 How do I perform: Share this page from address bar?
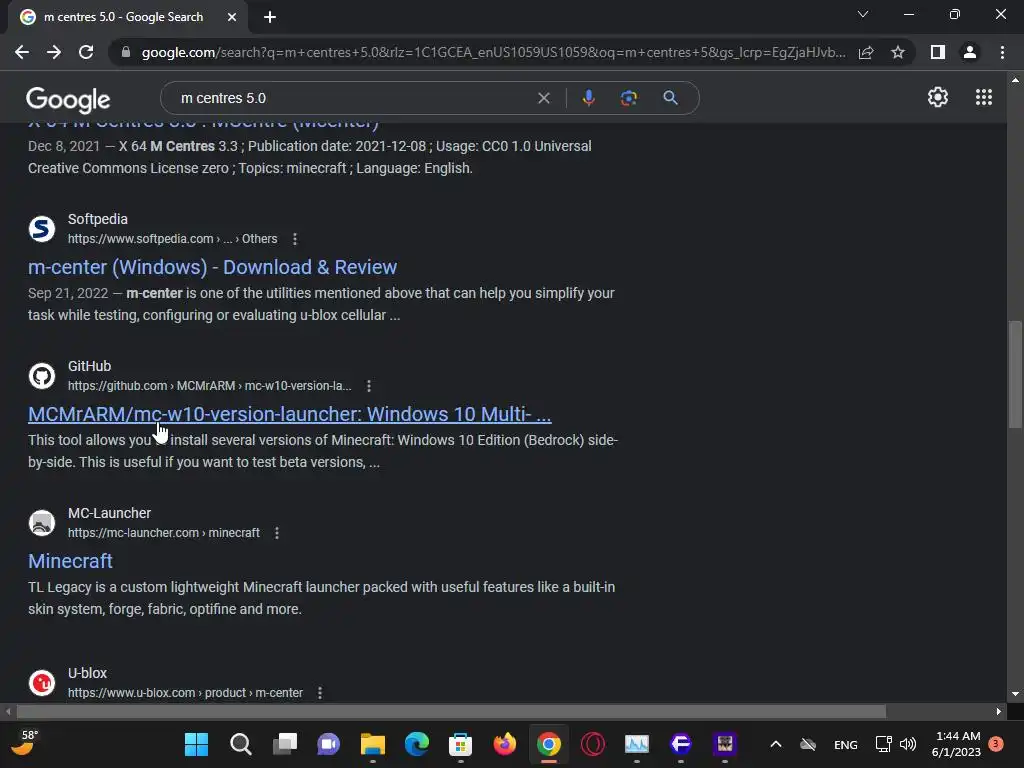(866, 52)
